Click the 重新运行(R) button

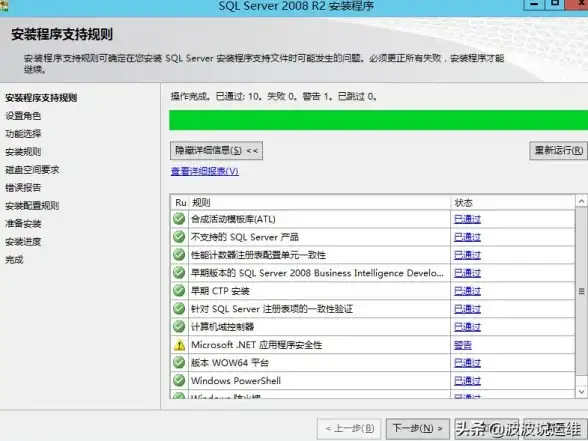click(558, 151)
